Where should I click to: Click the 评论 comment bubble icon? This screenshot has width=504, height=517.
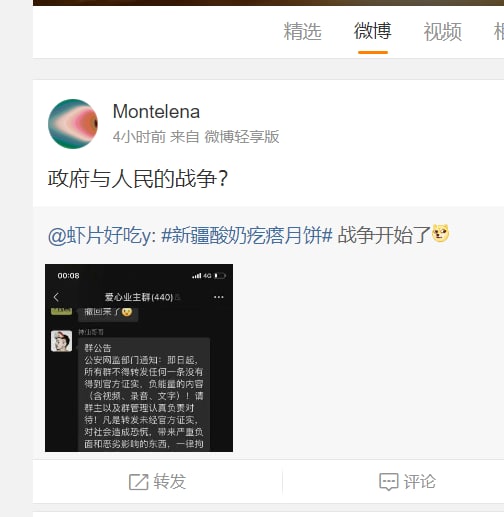coord(389,482)
